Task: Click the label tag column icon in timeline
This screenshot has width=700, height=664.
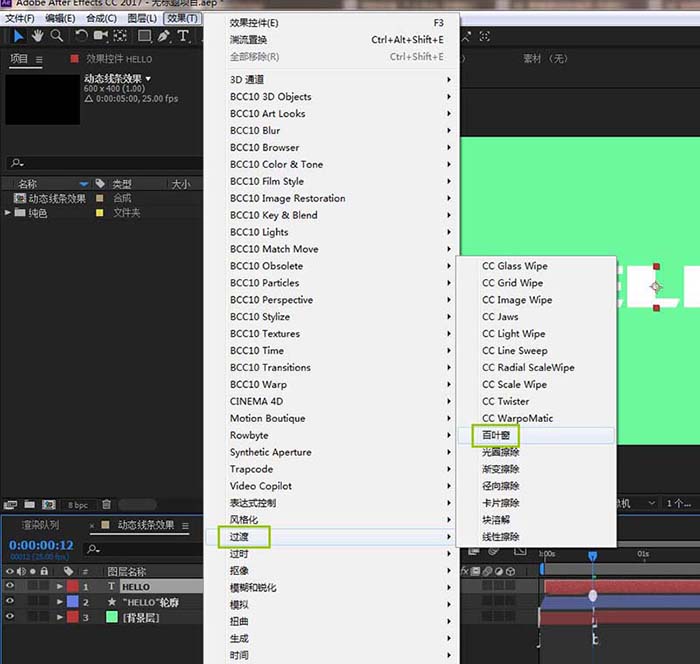Action: pos(68,571)
